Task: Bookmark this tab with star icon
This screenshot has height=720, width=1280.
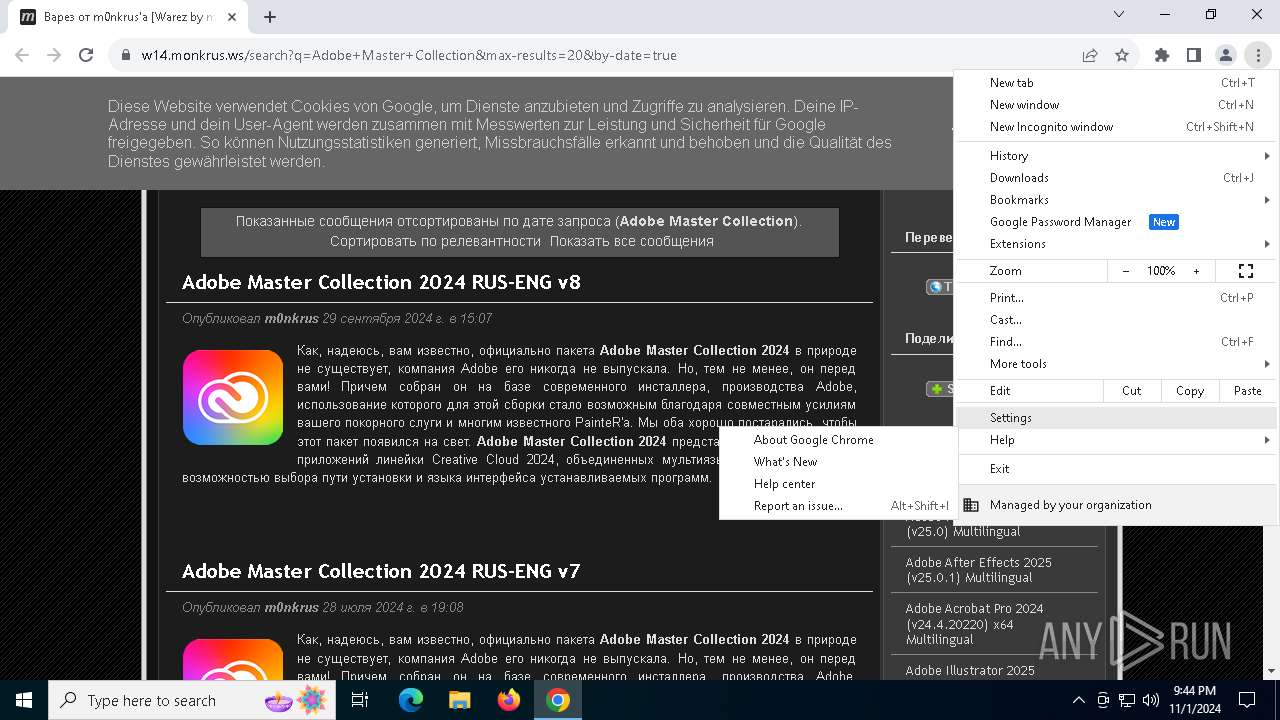Action: (1122, 55)
